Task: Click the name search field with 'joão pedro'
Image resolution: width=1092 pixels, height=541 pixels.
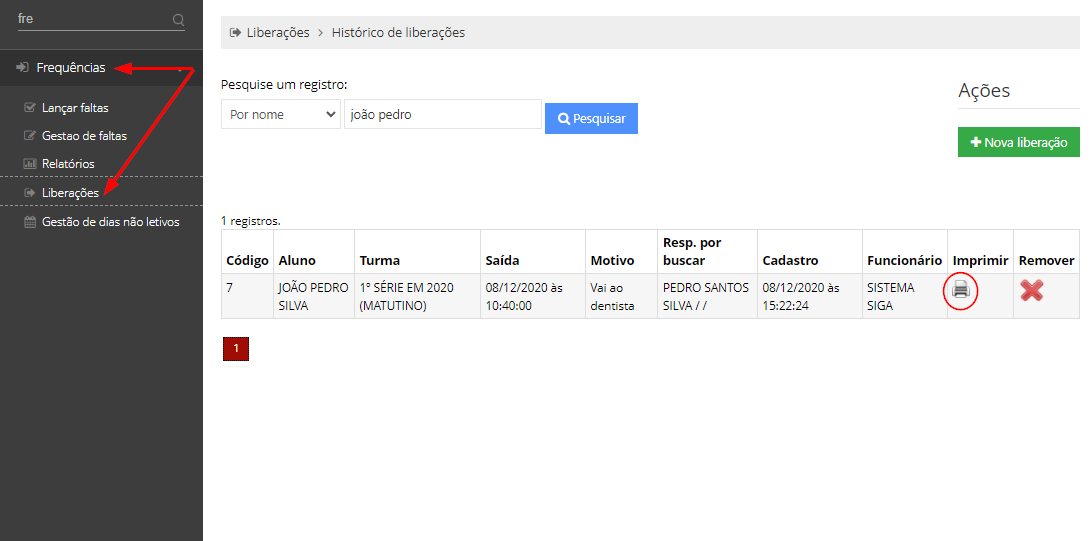Action: click(x=442, y=115)
